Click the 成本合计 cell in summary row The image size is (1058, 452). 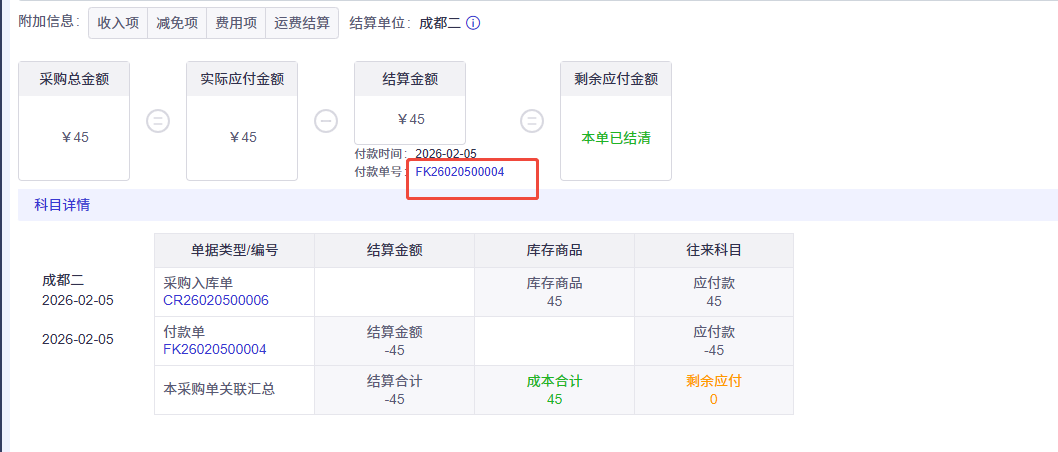[x=555, y=390]
